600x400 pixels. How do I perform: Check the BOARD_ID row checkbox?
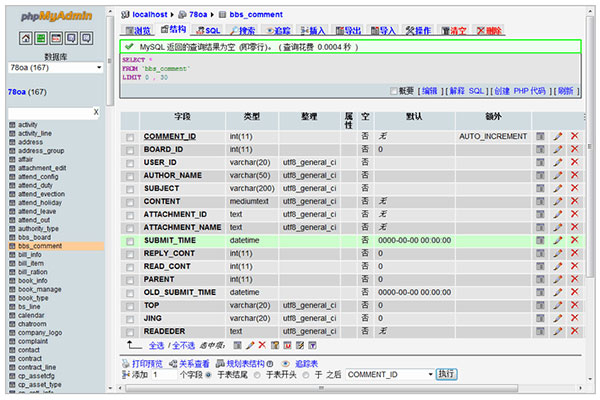pos(130,150)
